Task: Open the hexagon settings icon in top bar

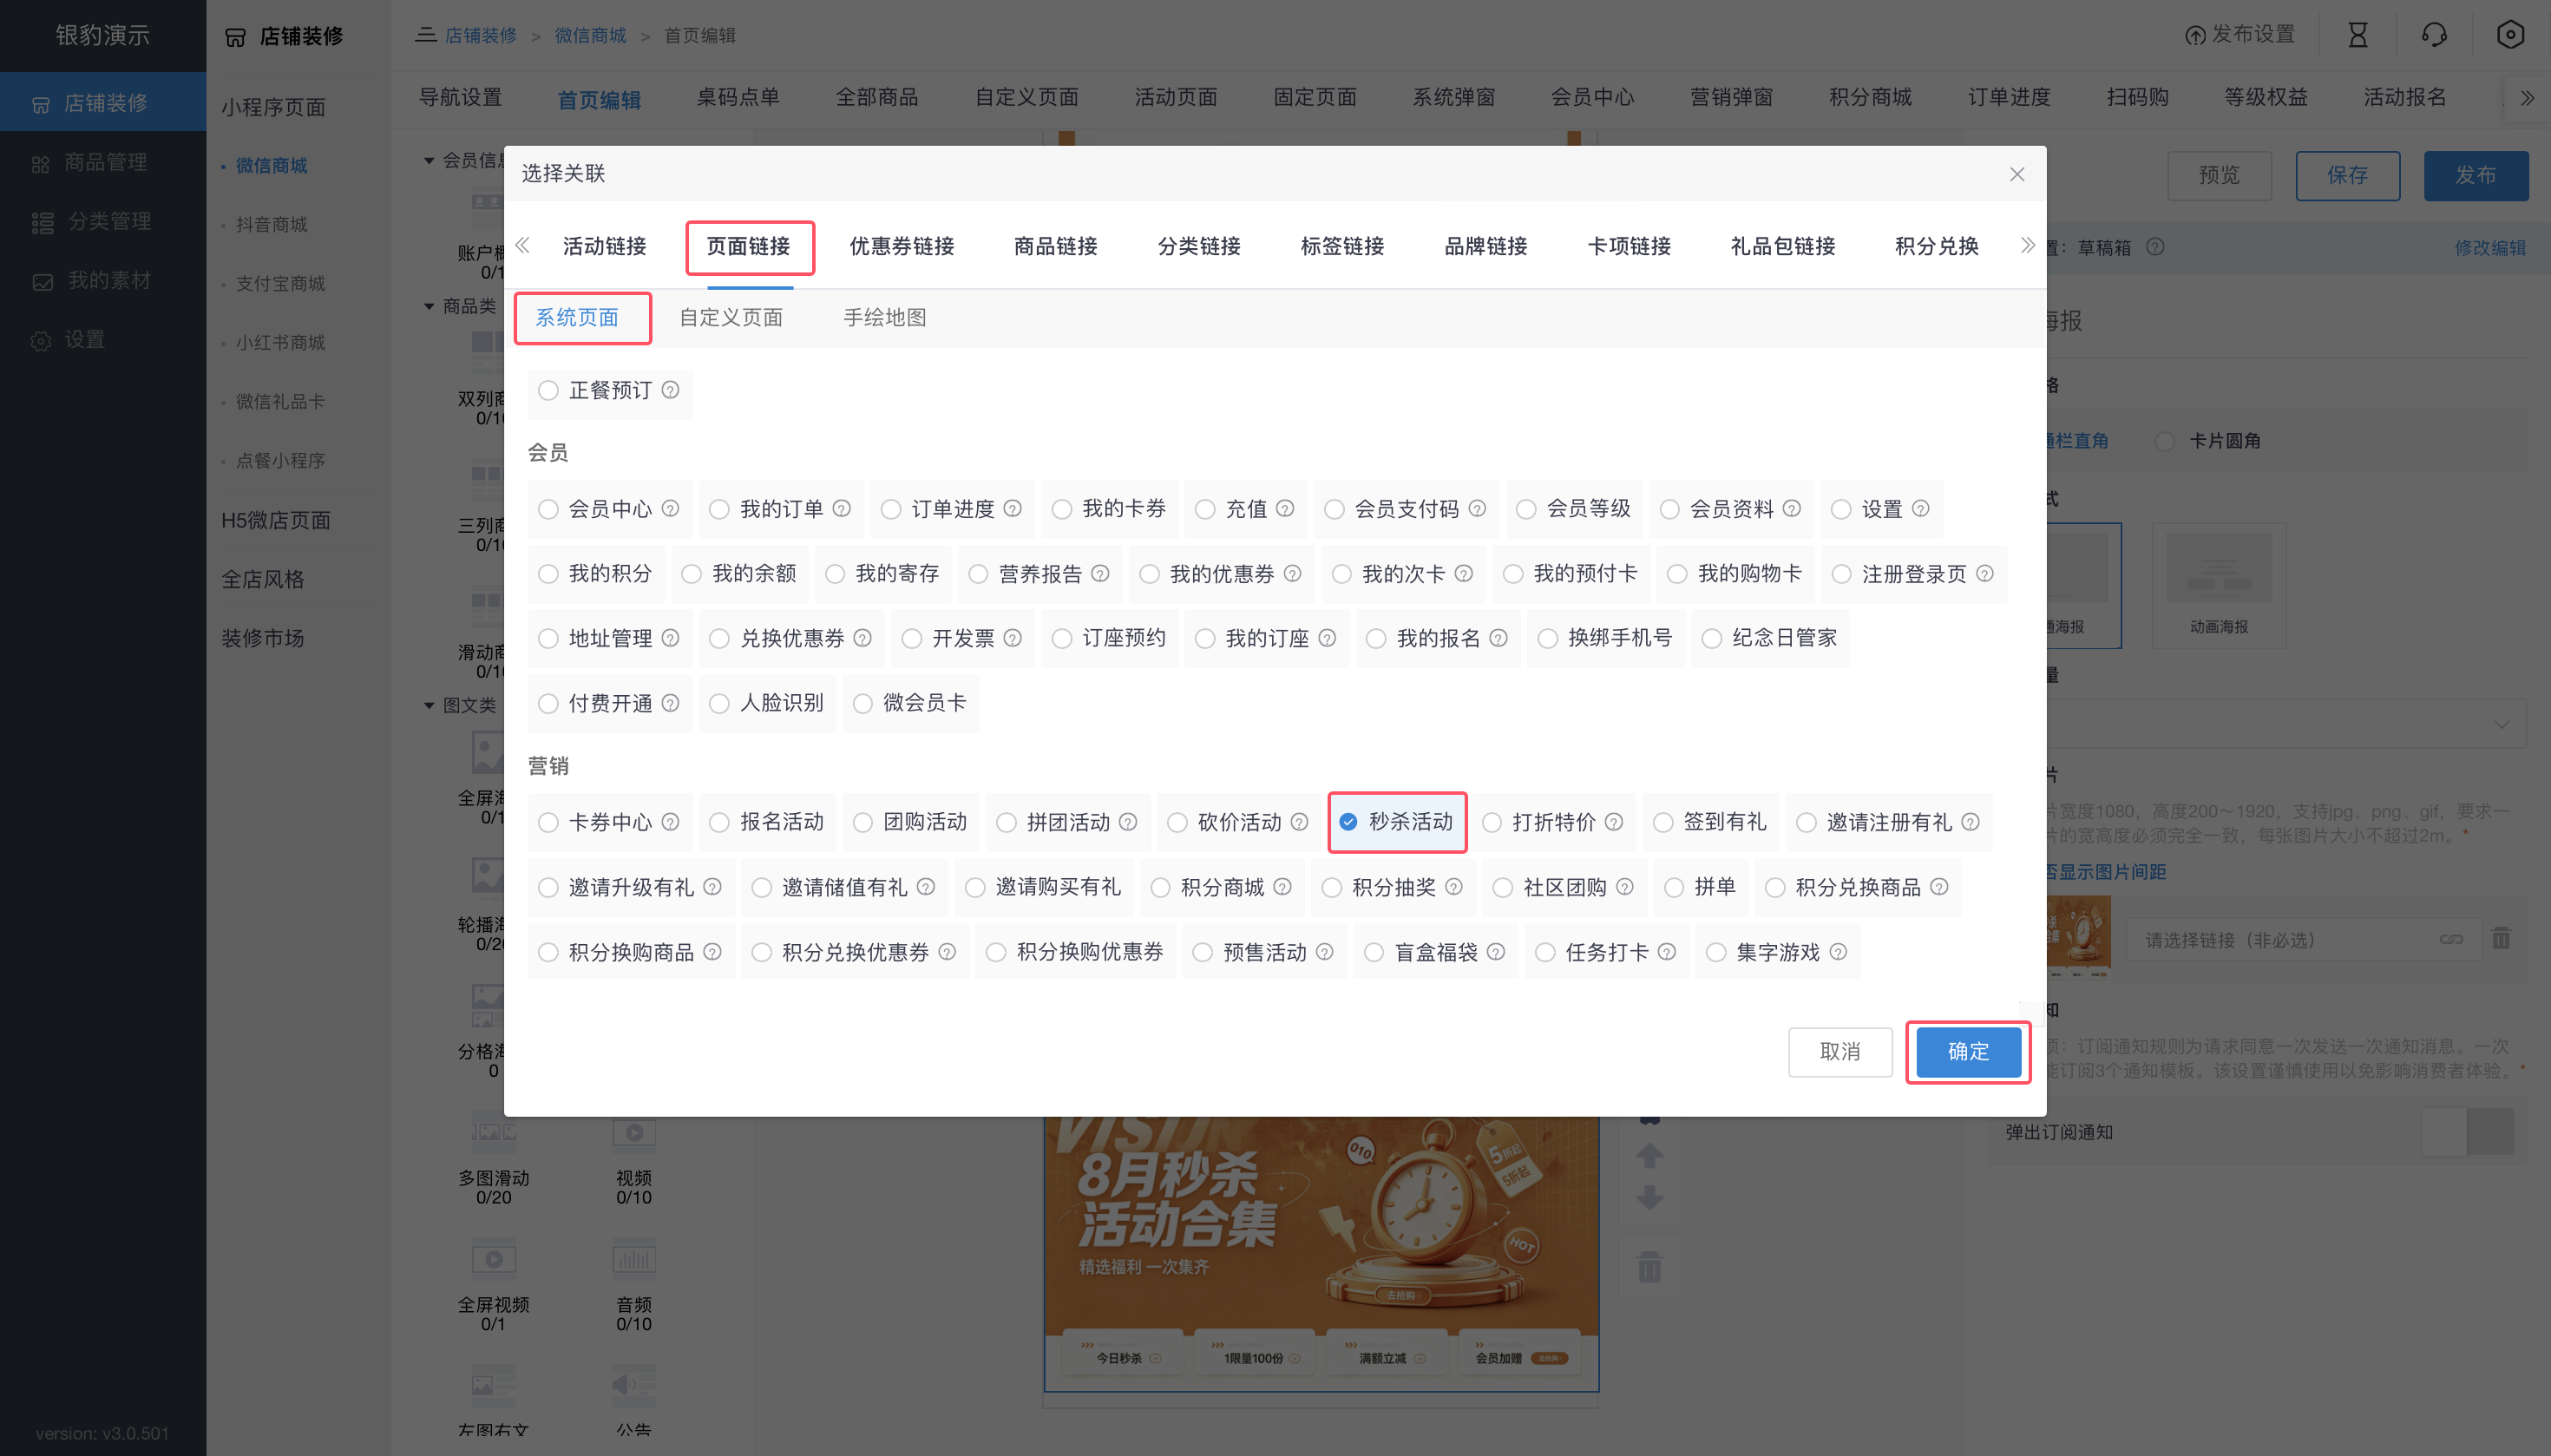Action: 2510,36
